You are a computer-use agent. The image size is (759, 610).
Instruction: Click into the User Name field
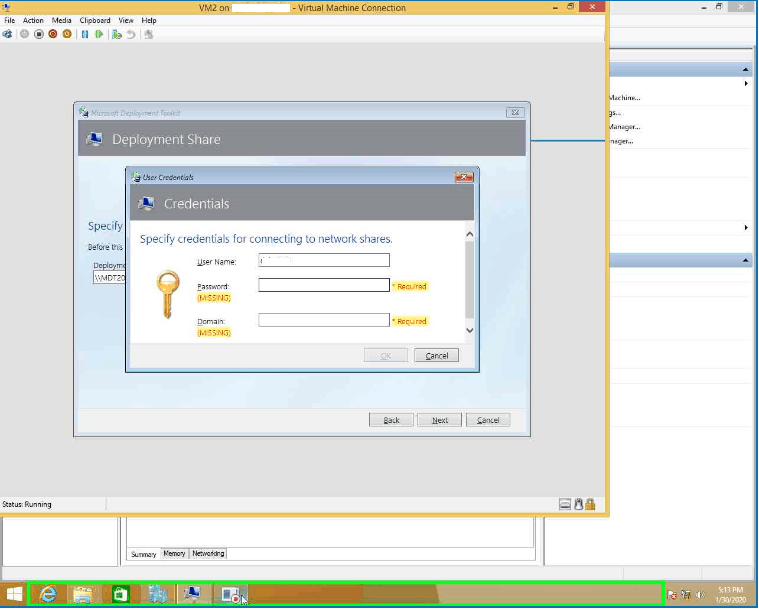[x=324, y=260]
